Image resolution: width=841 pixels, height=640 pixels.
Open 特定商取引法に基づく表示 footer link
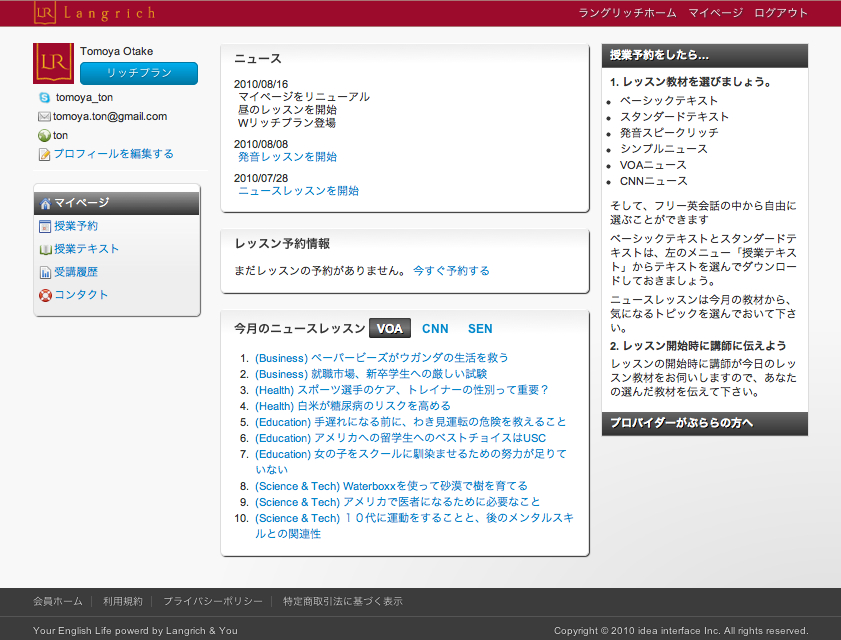coord(343,601)
